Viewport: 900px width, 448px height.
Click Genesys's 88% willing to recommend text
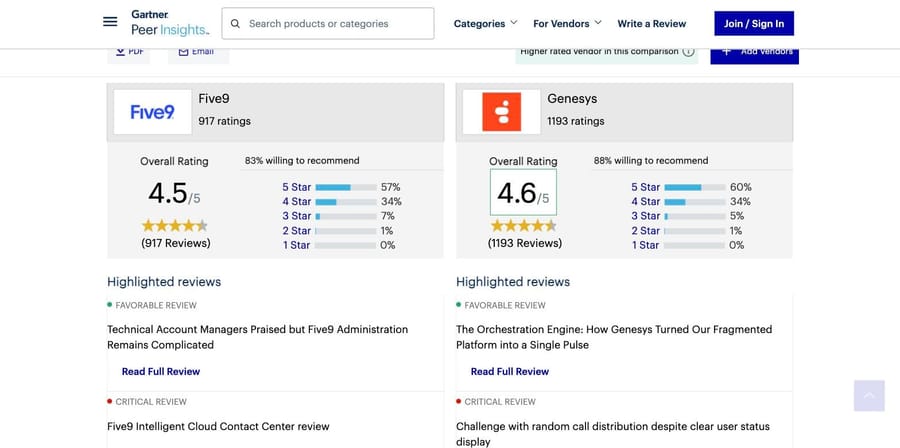(651, 161)
